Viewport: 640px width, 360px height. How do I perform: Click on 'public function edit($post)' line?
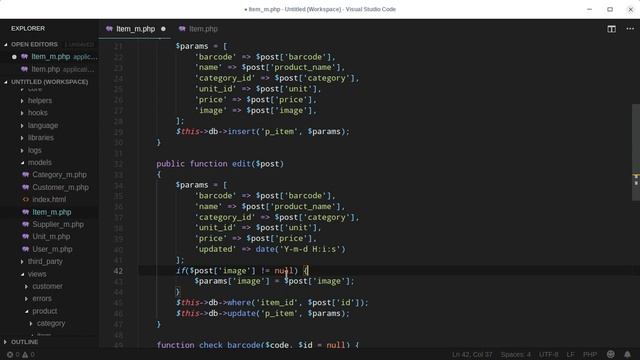(220, 164)
